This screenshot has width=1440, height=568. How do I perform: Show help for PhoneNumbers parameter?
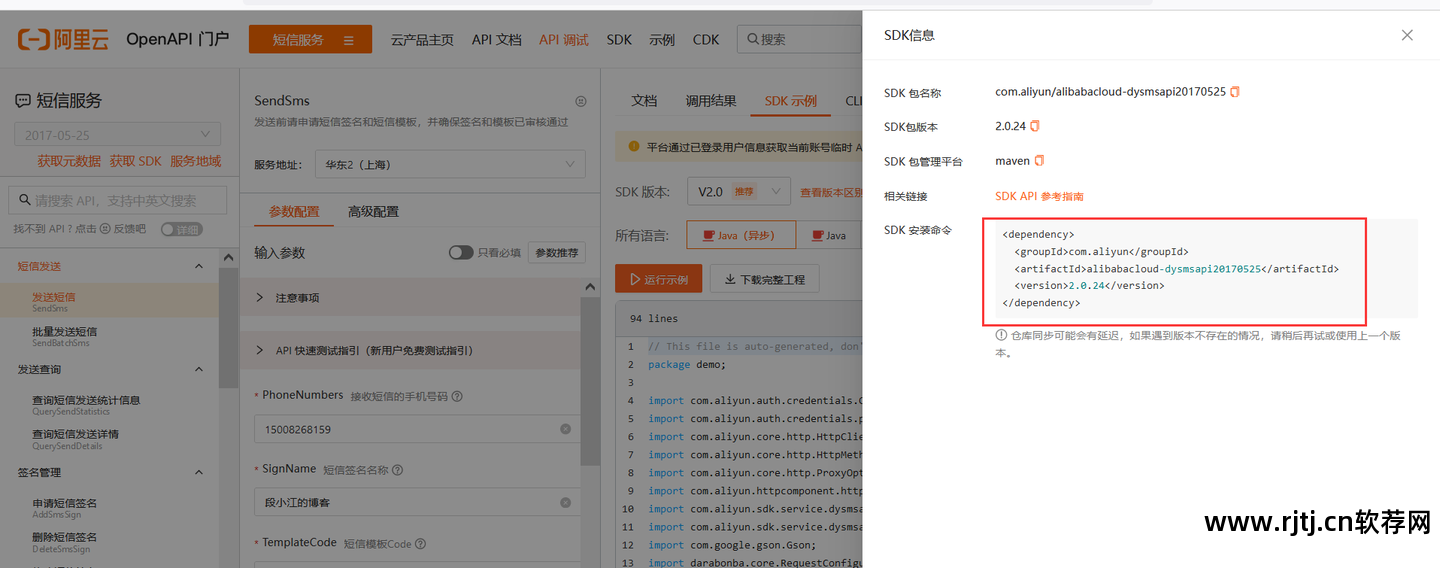point(457,396)
